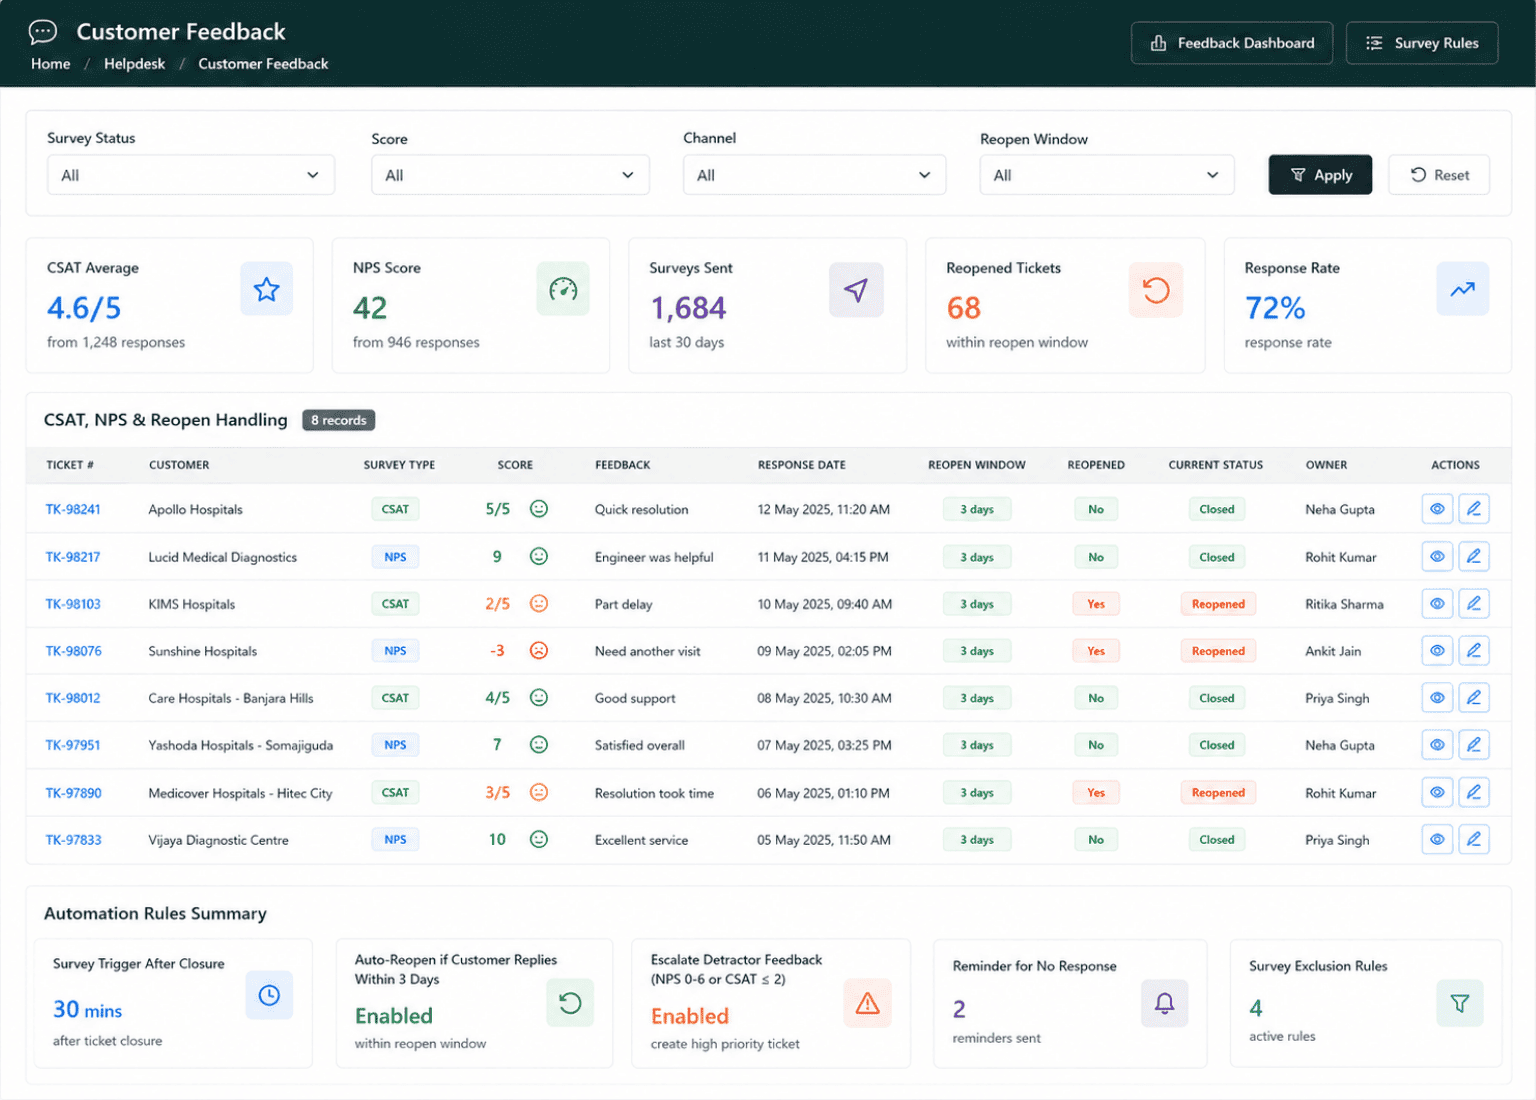View ticket TK-98241 with eye icon
1536x1100 pixels.
[x=1437, y=509]
